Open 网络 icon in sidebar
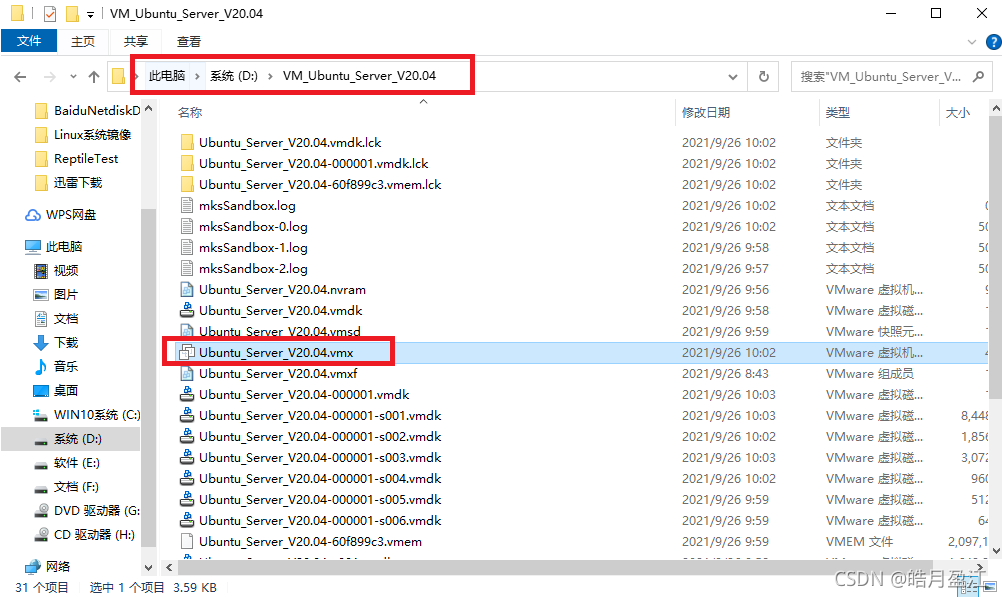This screenshot has width=1002, height=597. pos(33,566)
